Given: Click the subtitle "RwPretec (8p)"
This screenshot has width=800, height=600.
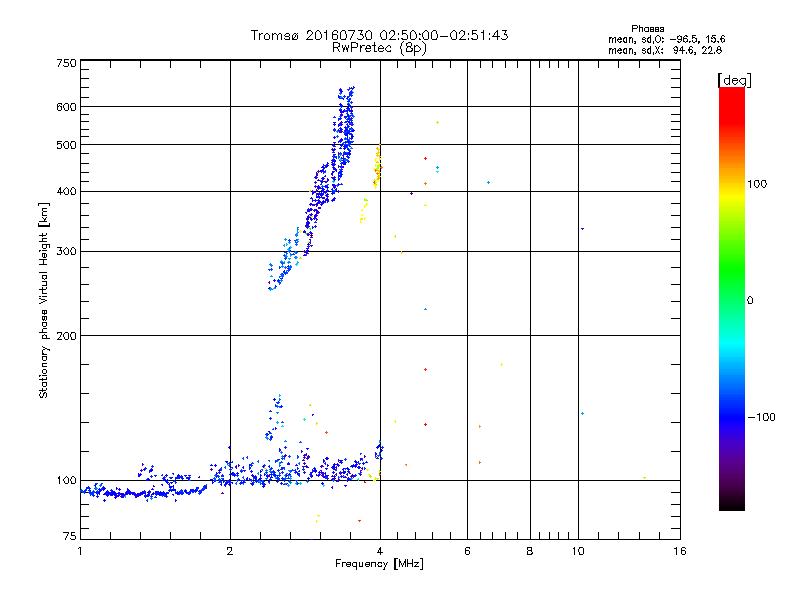Looking at the screenshot, I should point(379,48).
